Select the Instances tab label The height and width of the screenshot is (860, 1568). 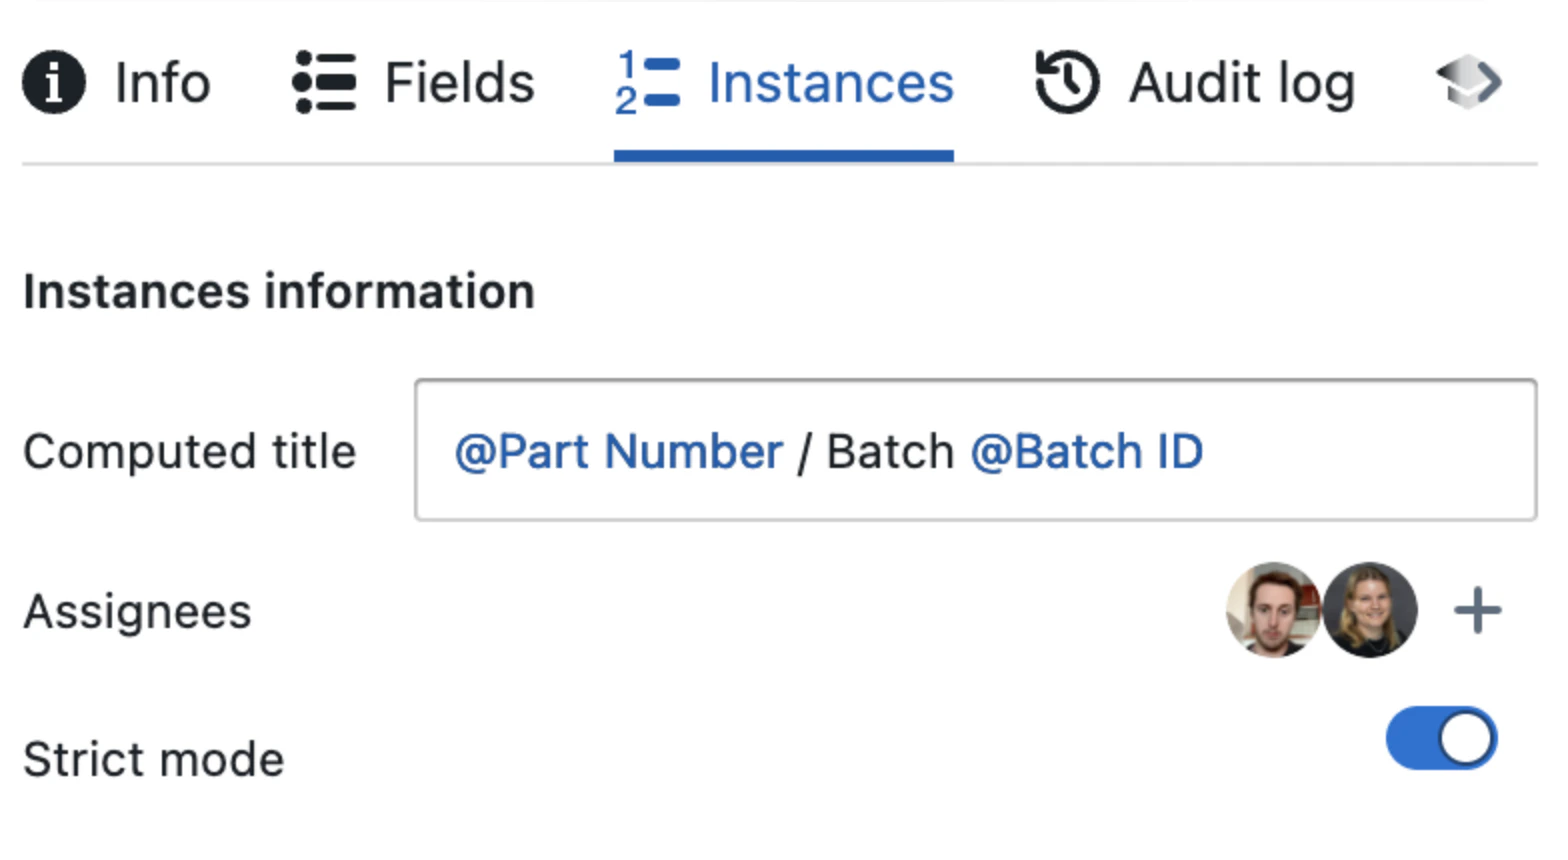pos(831,82)
